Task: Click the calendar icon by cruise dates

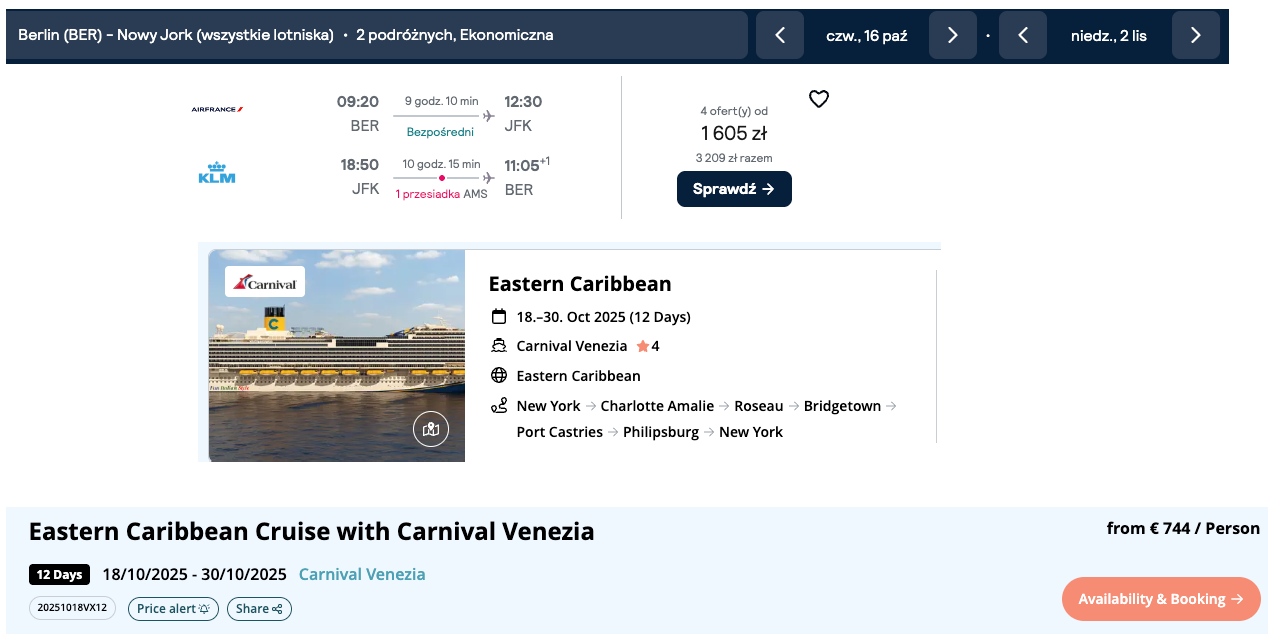Action: coord(499,317)
